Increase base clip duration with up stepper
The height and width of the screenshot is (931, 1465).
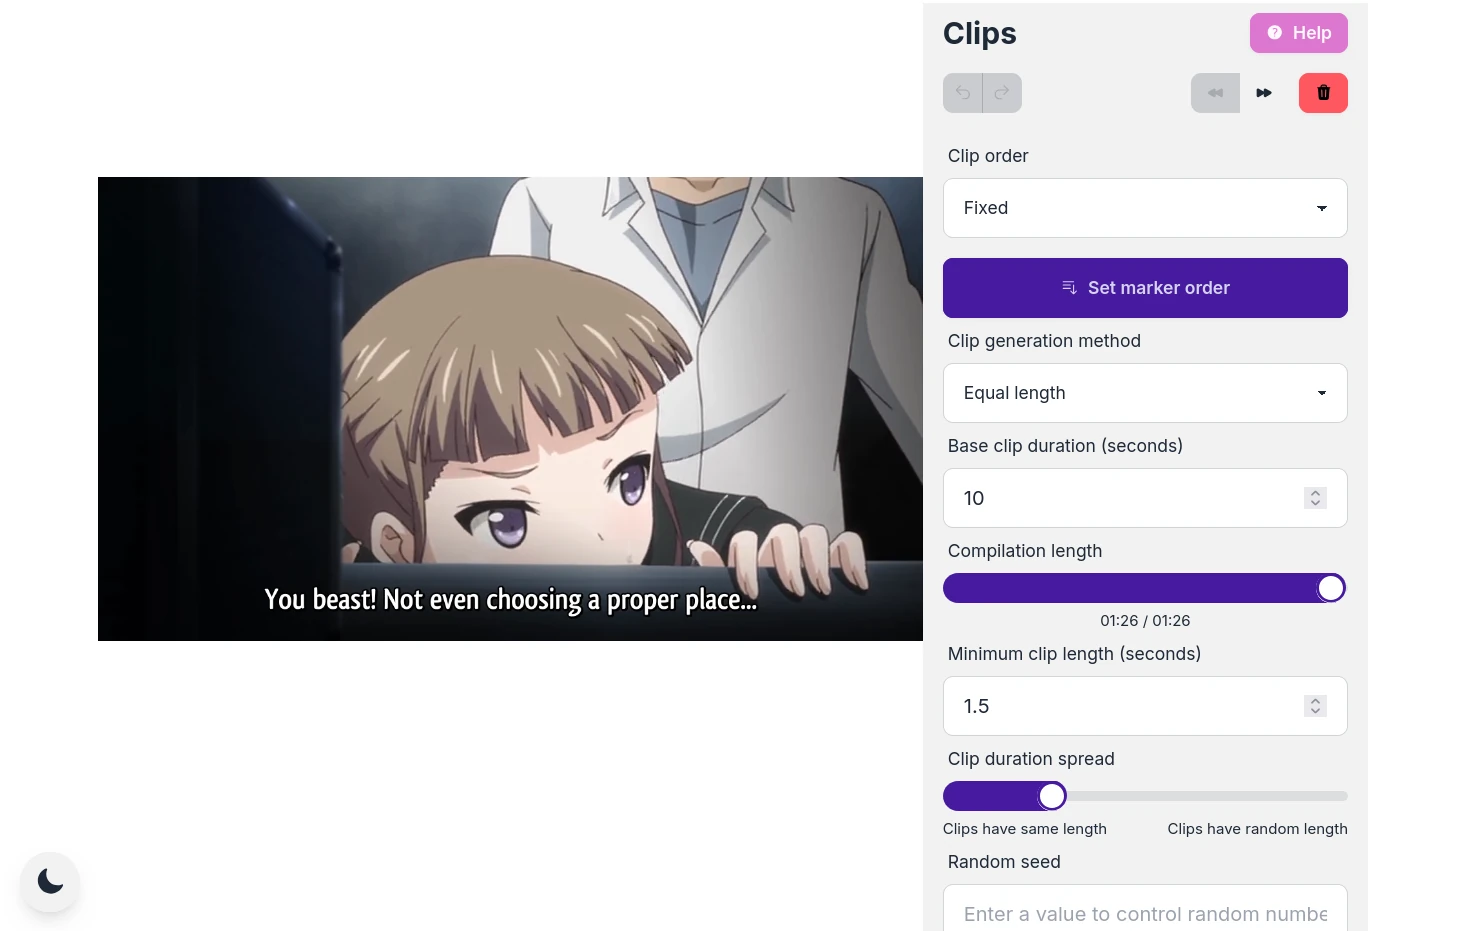pos(1315,493)
